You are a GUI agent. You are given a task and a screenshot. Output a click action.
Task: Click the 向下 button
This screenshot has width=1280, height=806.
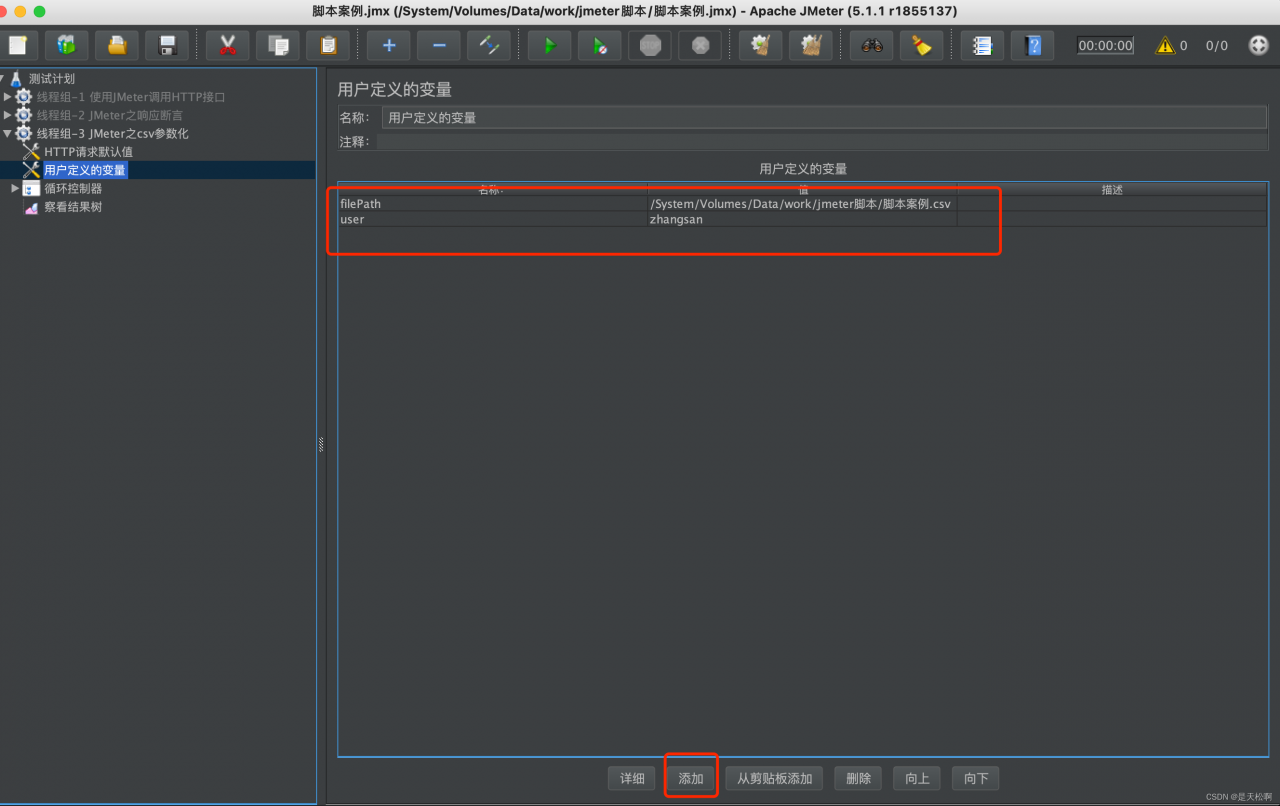[x=976, y=778]
